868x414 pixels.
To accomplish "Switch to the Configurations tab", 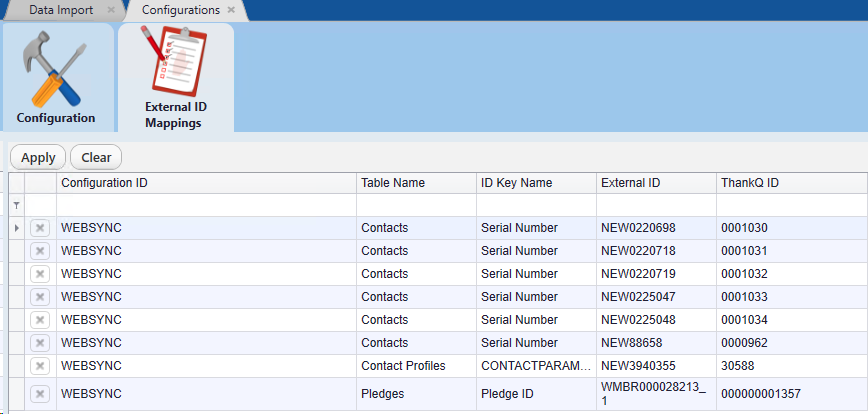I will pos(180,10).
